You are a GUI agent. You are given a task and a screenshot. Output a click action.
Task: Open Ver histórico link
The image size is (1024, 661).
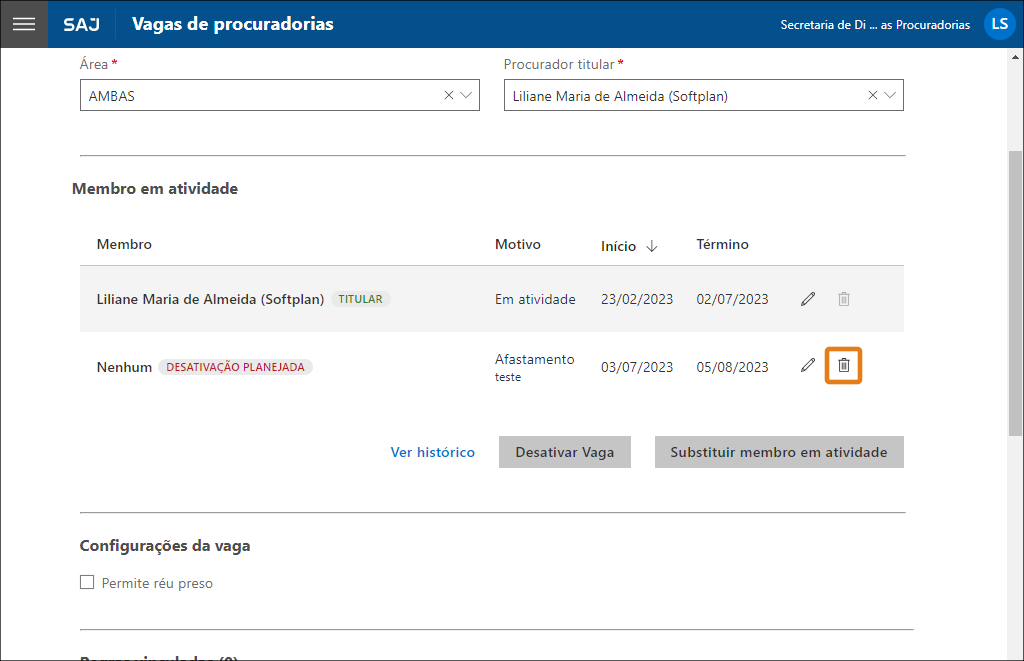pos(432,452)
